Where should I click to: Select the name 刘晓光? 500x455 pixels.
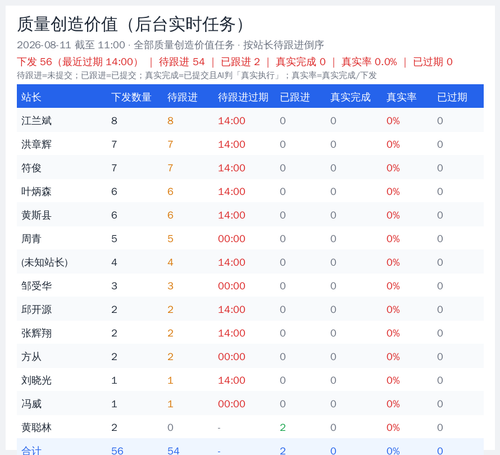(x=36, y=380)
